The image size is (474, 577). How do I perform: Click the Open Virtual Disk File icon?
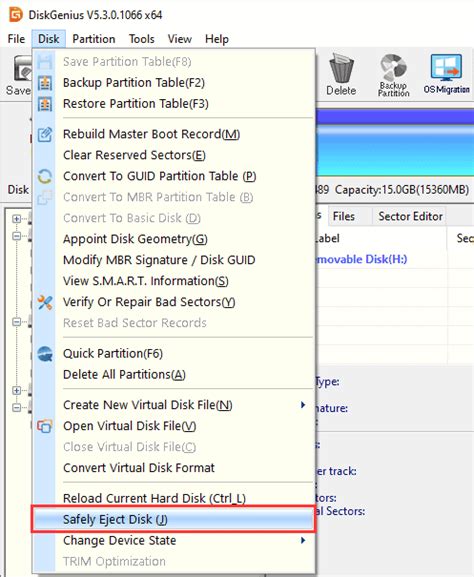[45, 426]
